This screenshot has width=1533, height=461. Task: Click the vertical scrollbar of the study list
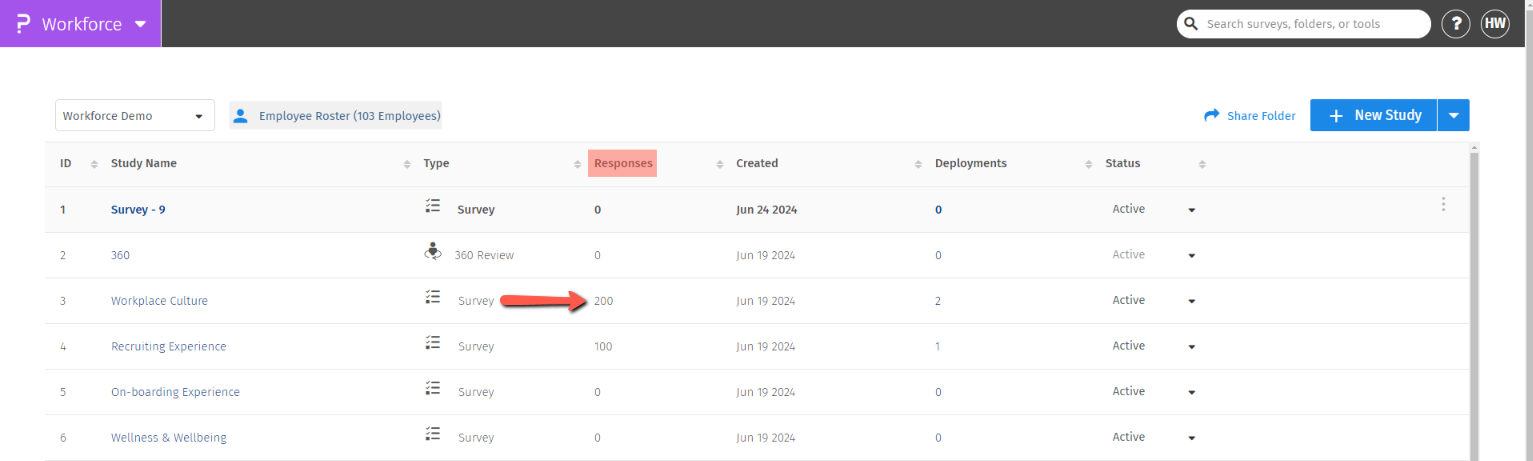pos(1475,300)
